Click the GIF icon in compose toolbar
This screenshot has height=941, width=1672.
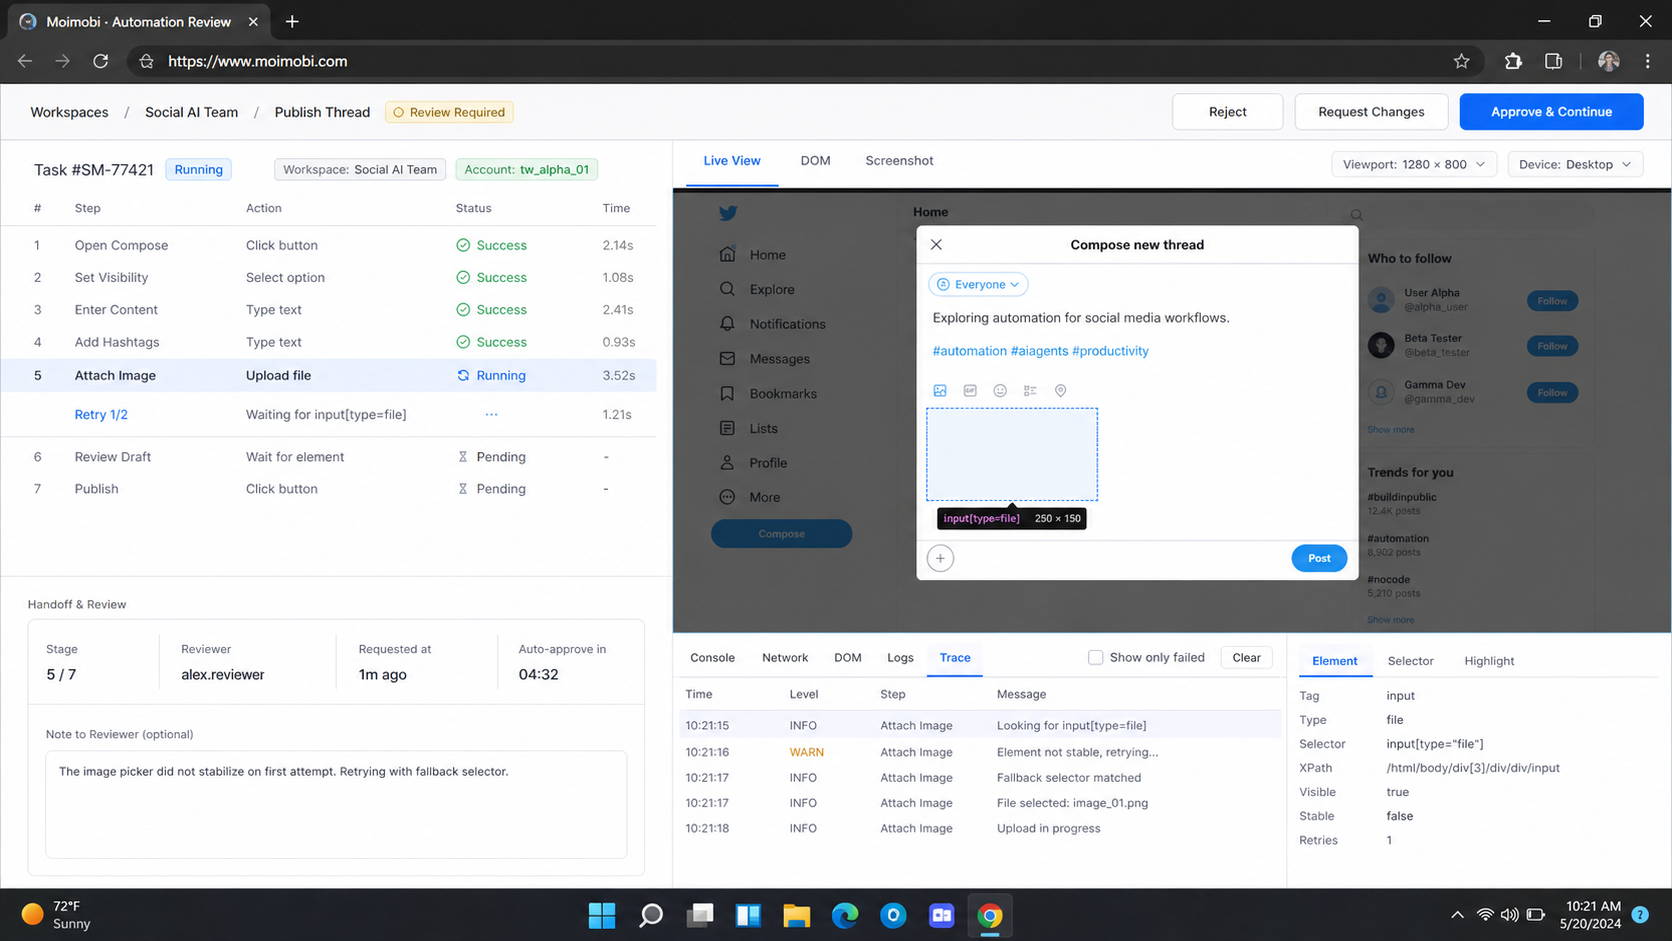(x=970, y=391)
